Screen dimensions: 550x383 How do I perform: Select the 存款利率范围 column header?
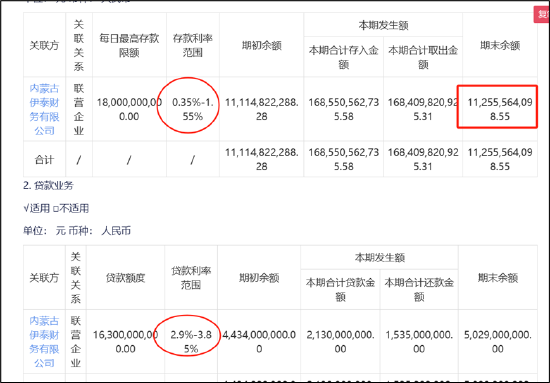point(193,45)
